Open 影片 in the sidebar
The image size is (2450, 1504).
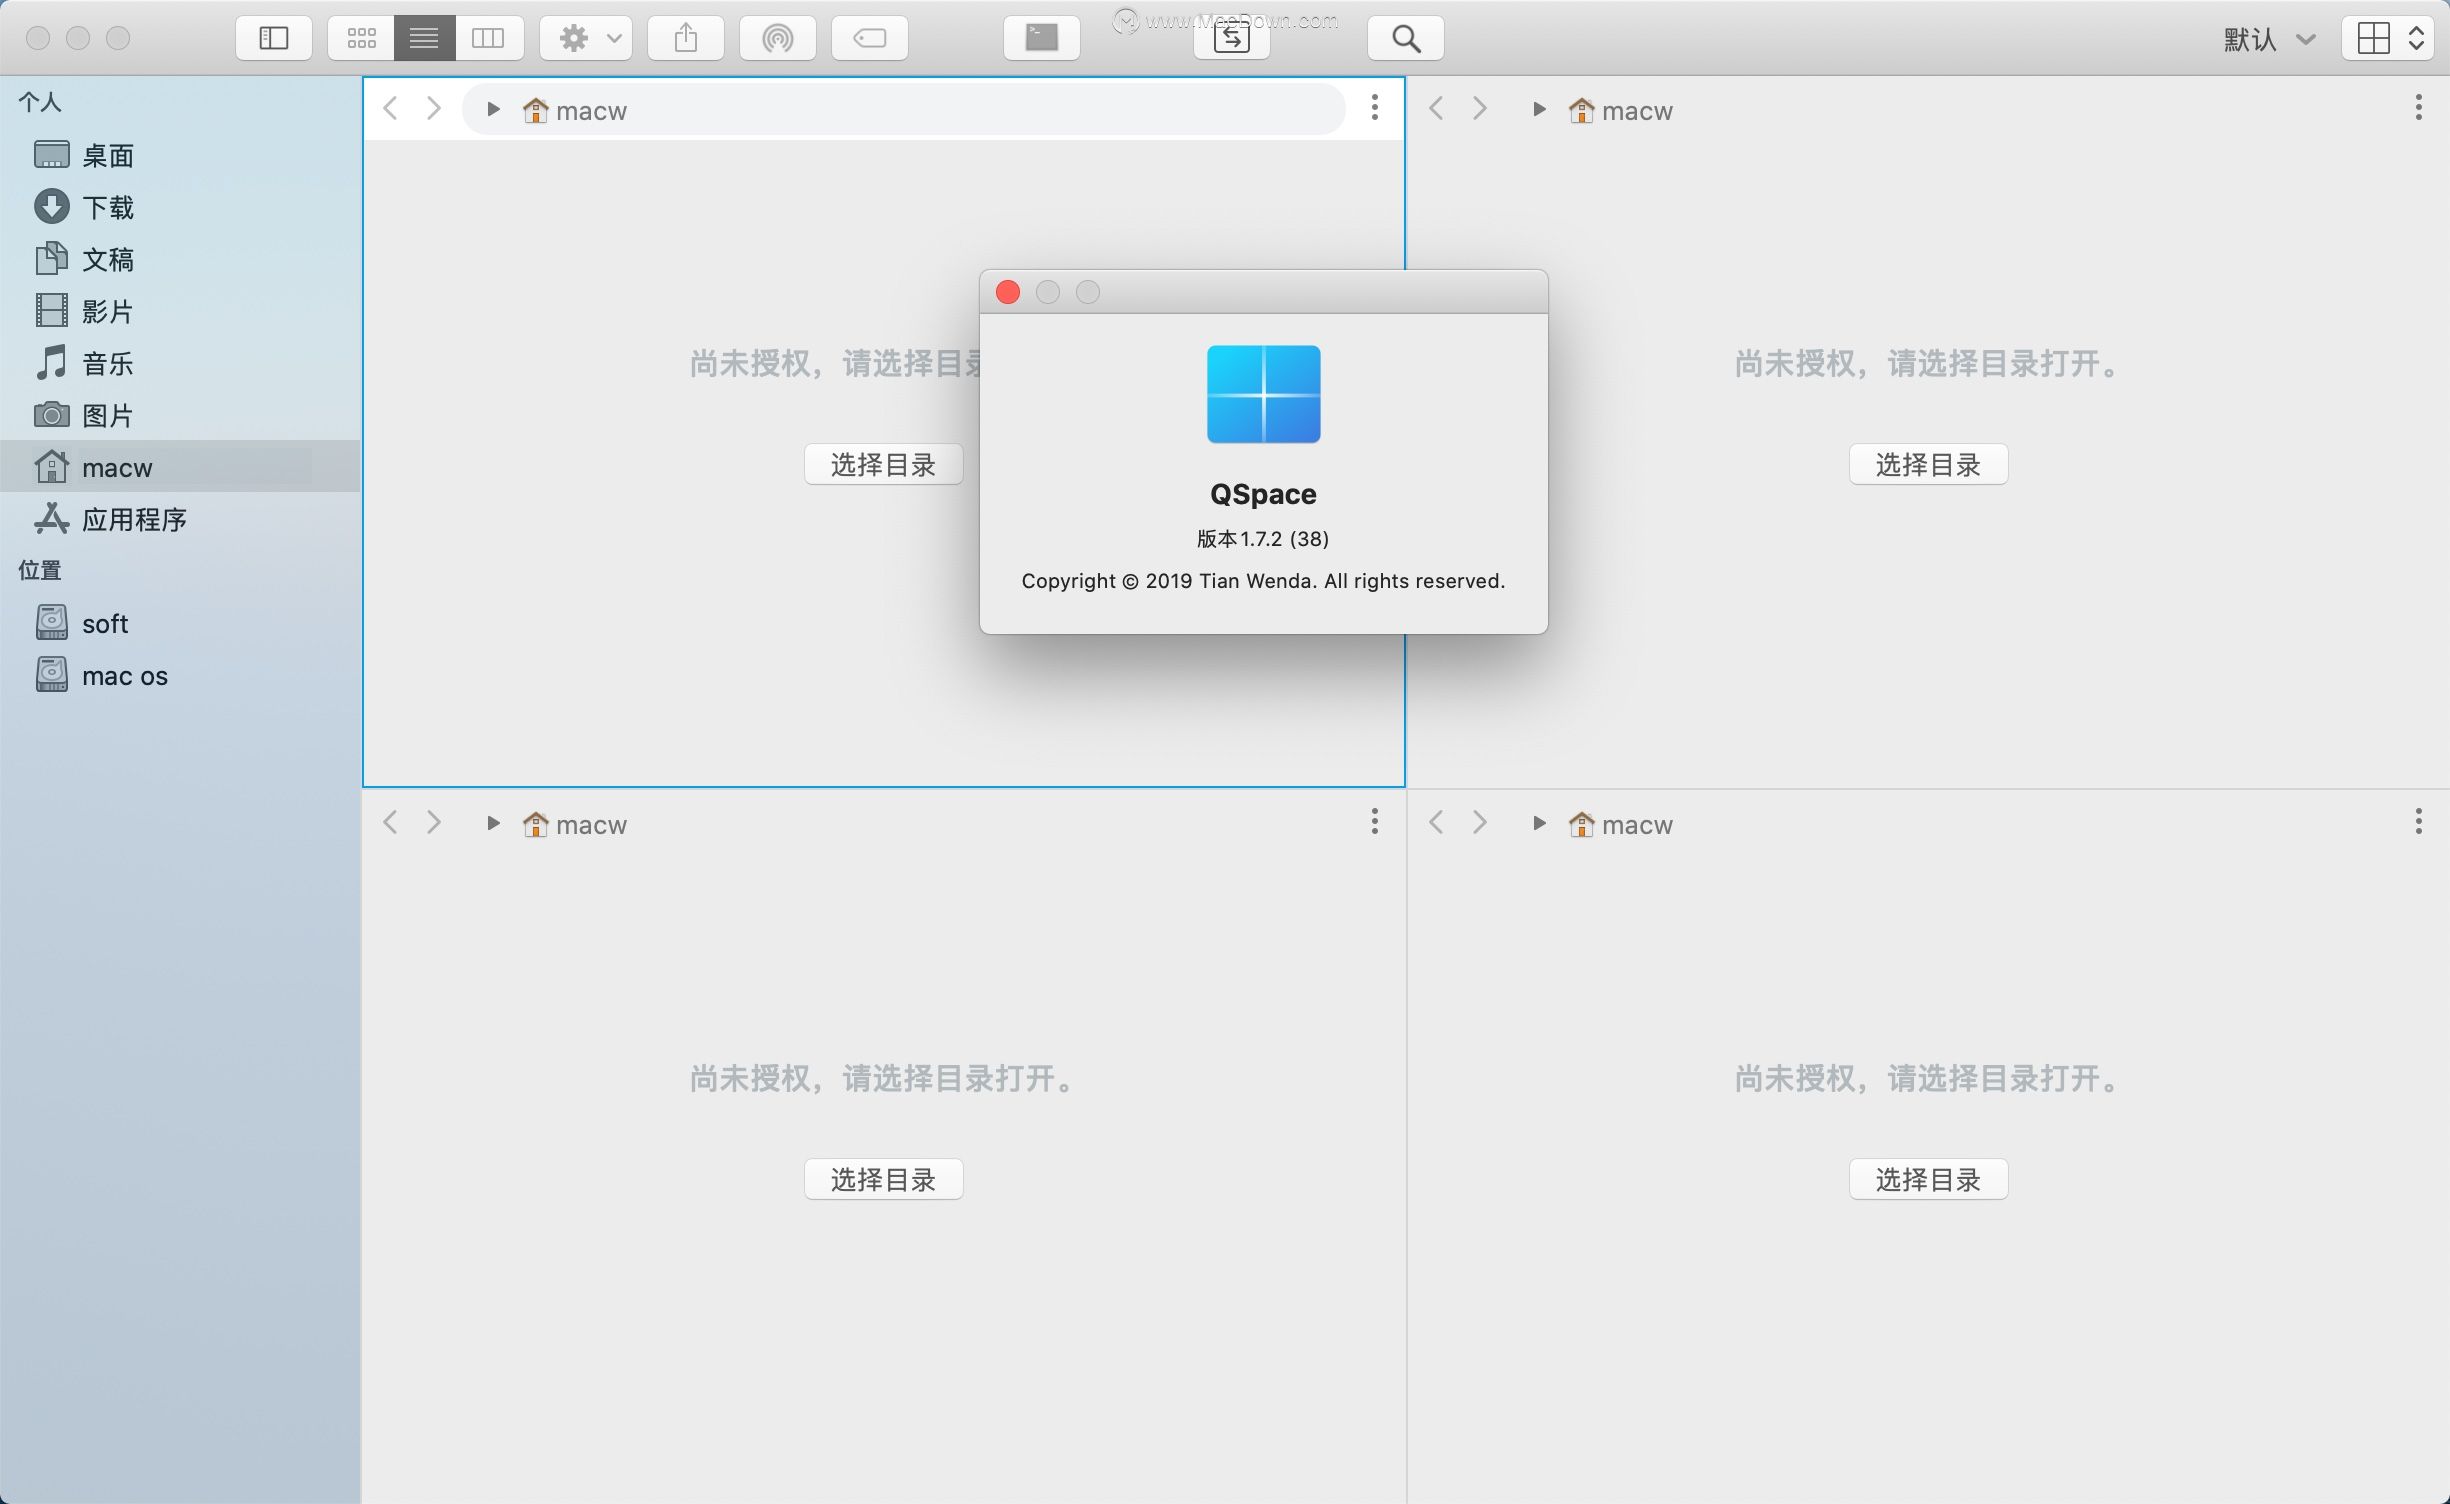point(180,311)
